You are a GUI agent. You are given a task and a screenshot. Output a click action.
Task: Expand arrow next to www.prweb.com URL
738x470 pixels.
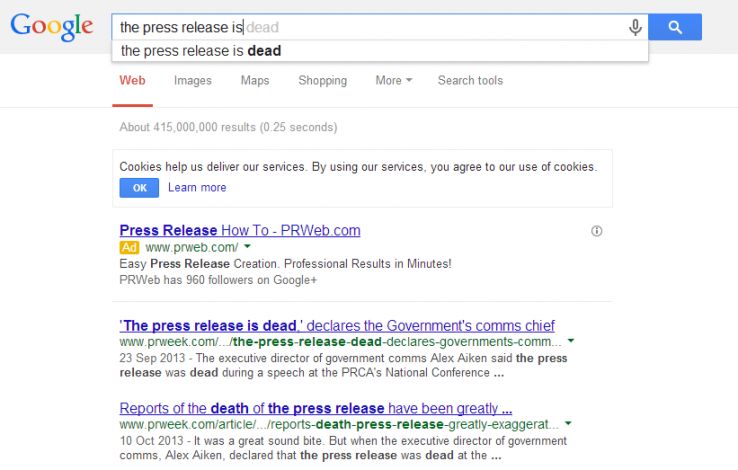[x=247, y=247]
